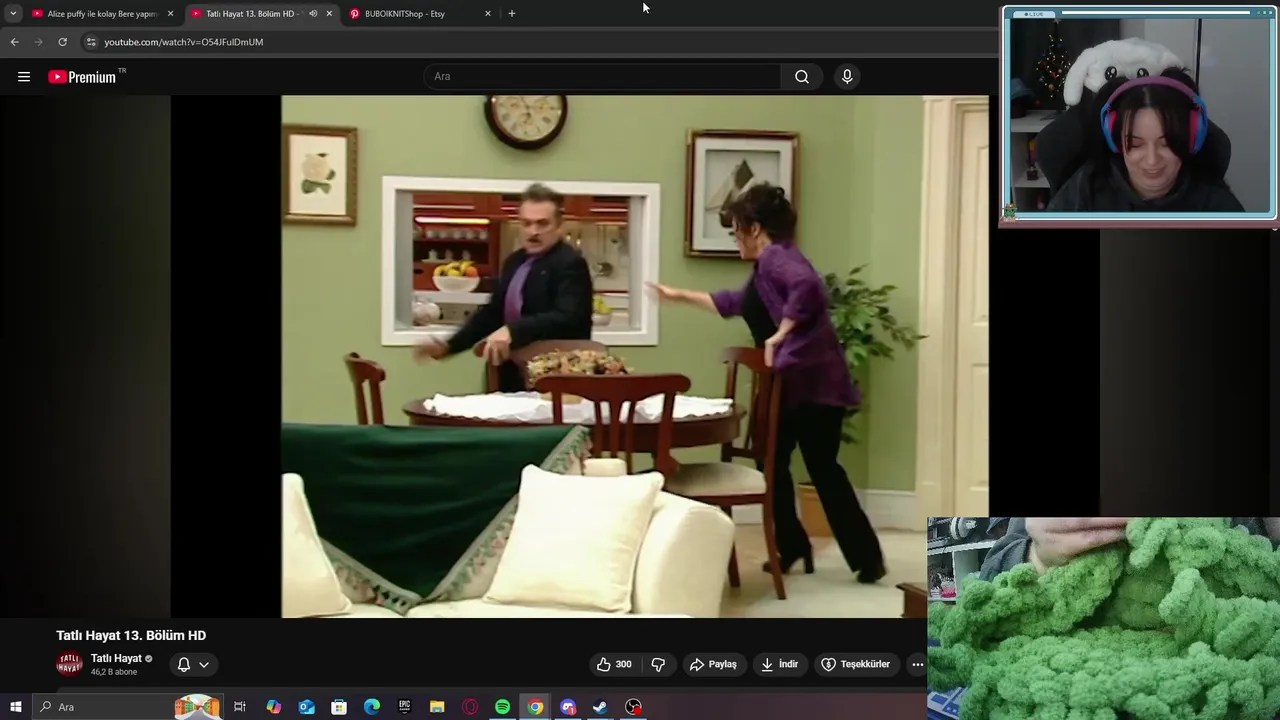The height and width of the screenshot is (720, 1280).
Task: Open Spotify from the taskbar
Action: [502, 707]
